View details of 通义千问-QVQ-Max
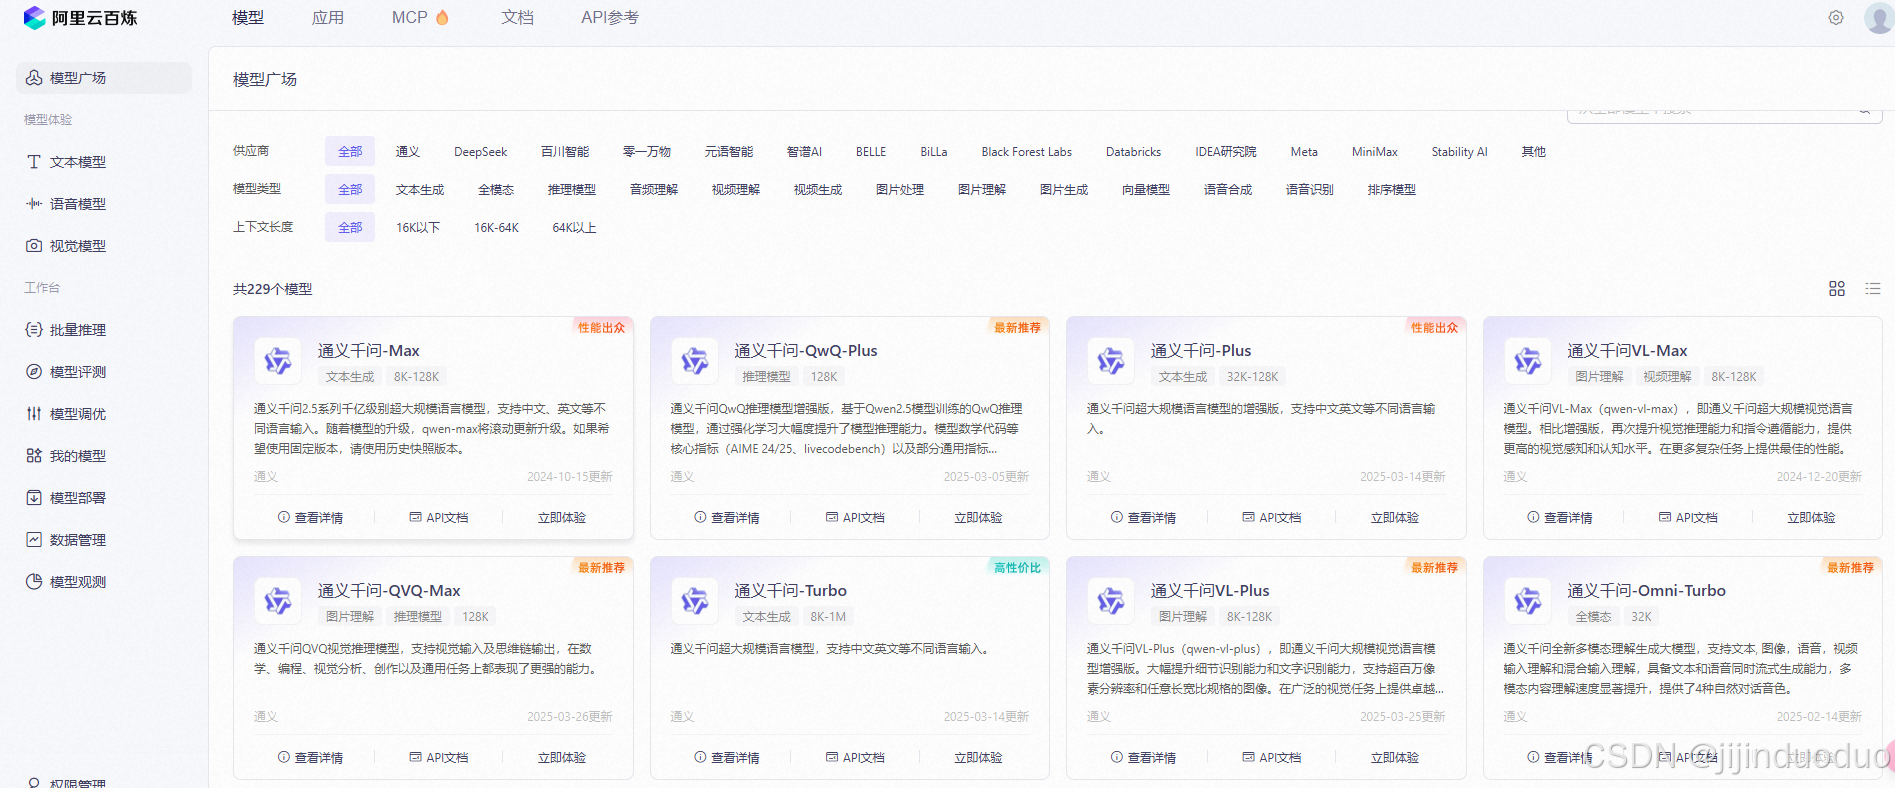Image resolution: width=1895 pixels, height=788 pixels. pyautogui.click(x=311, y=758)
